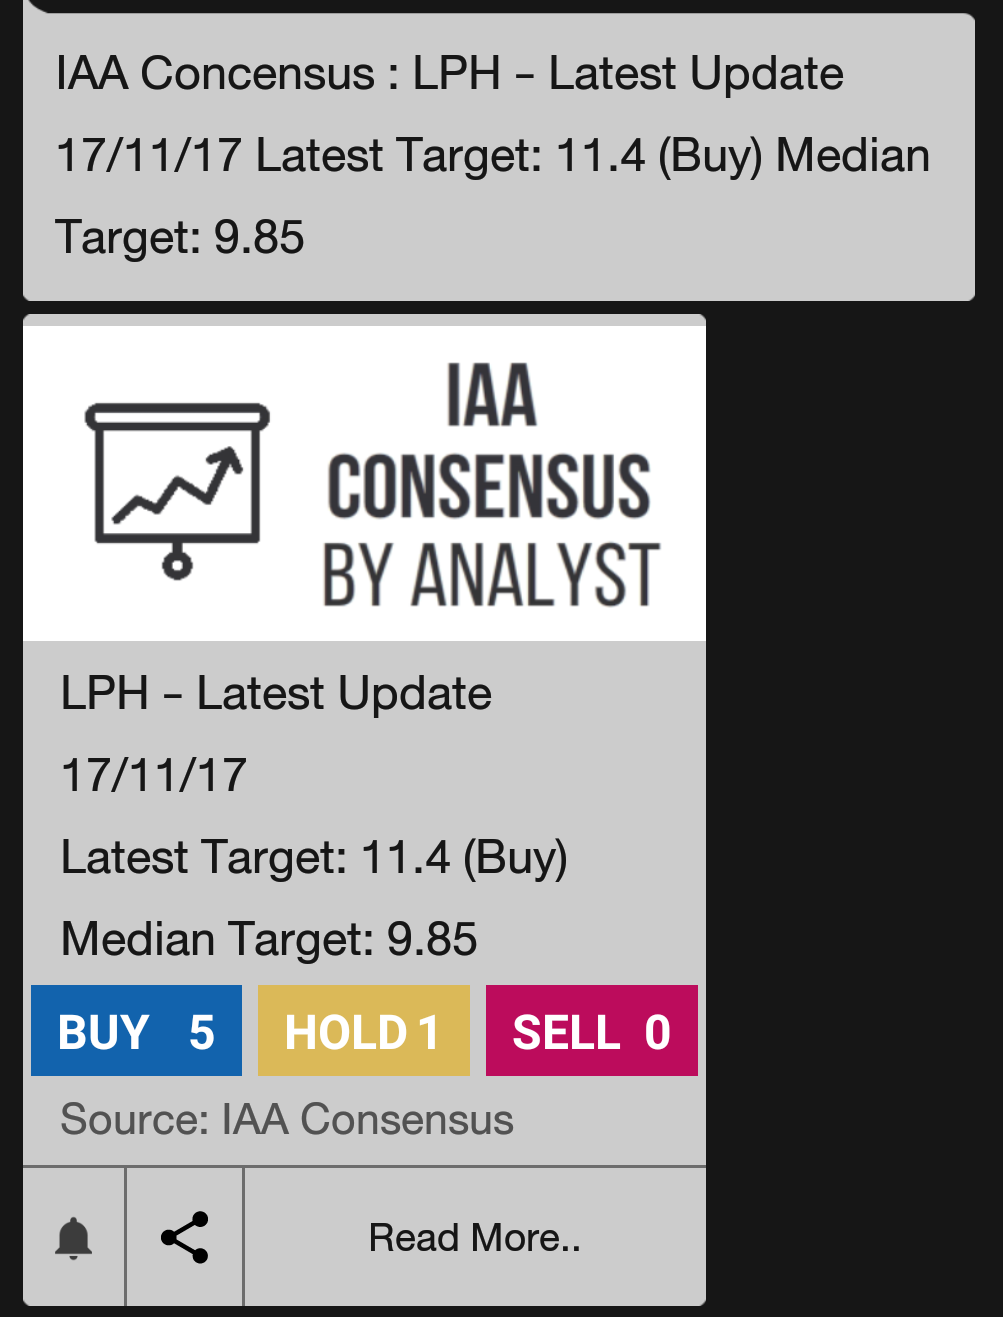Open the Read More.. link
Image resolution: width=1003 pixels, height=1317 pixels.
point(475,1238)
